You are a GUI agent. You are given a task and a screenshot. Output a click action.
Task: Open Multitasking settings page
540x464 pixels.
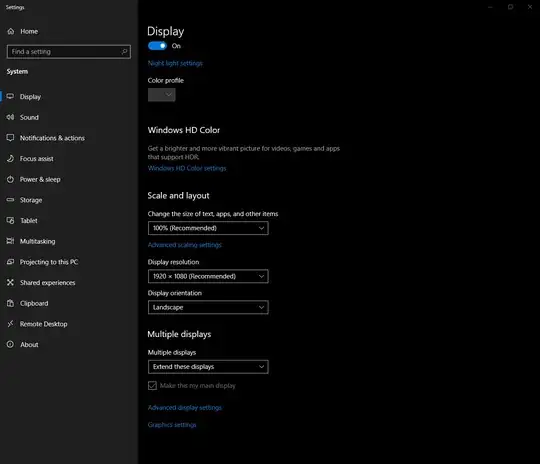38,241
